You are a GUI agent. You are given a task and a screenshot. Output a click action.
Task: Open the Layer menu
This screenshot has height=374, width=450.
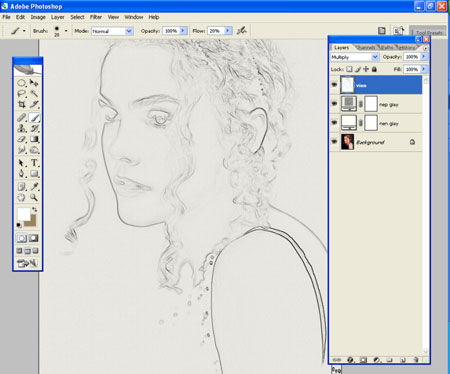click(x=58, y=17)
